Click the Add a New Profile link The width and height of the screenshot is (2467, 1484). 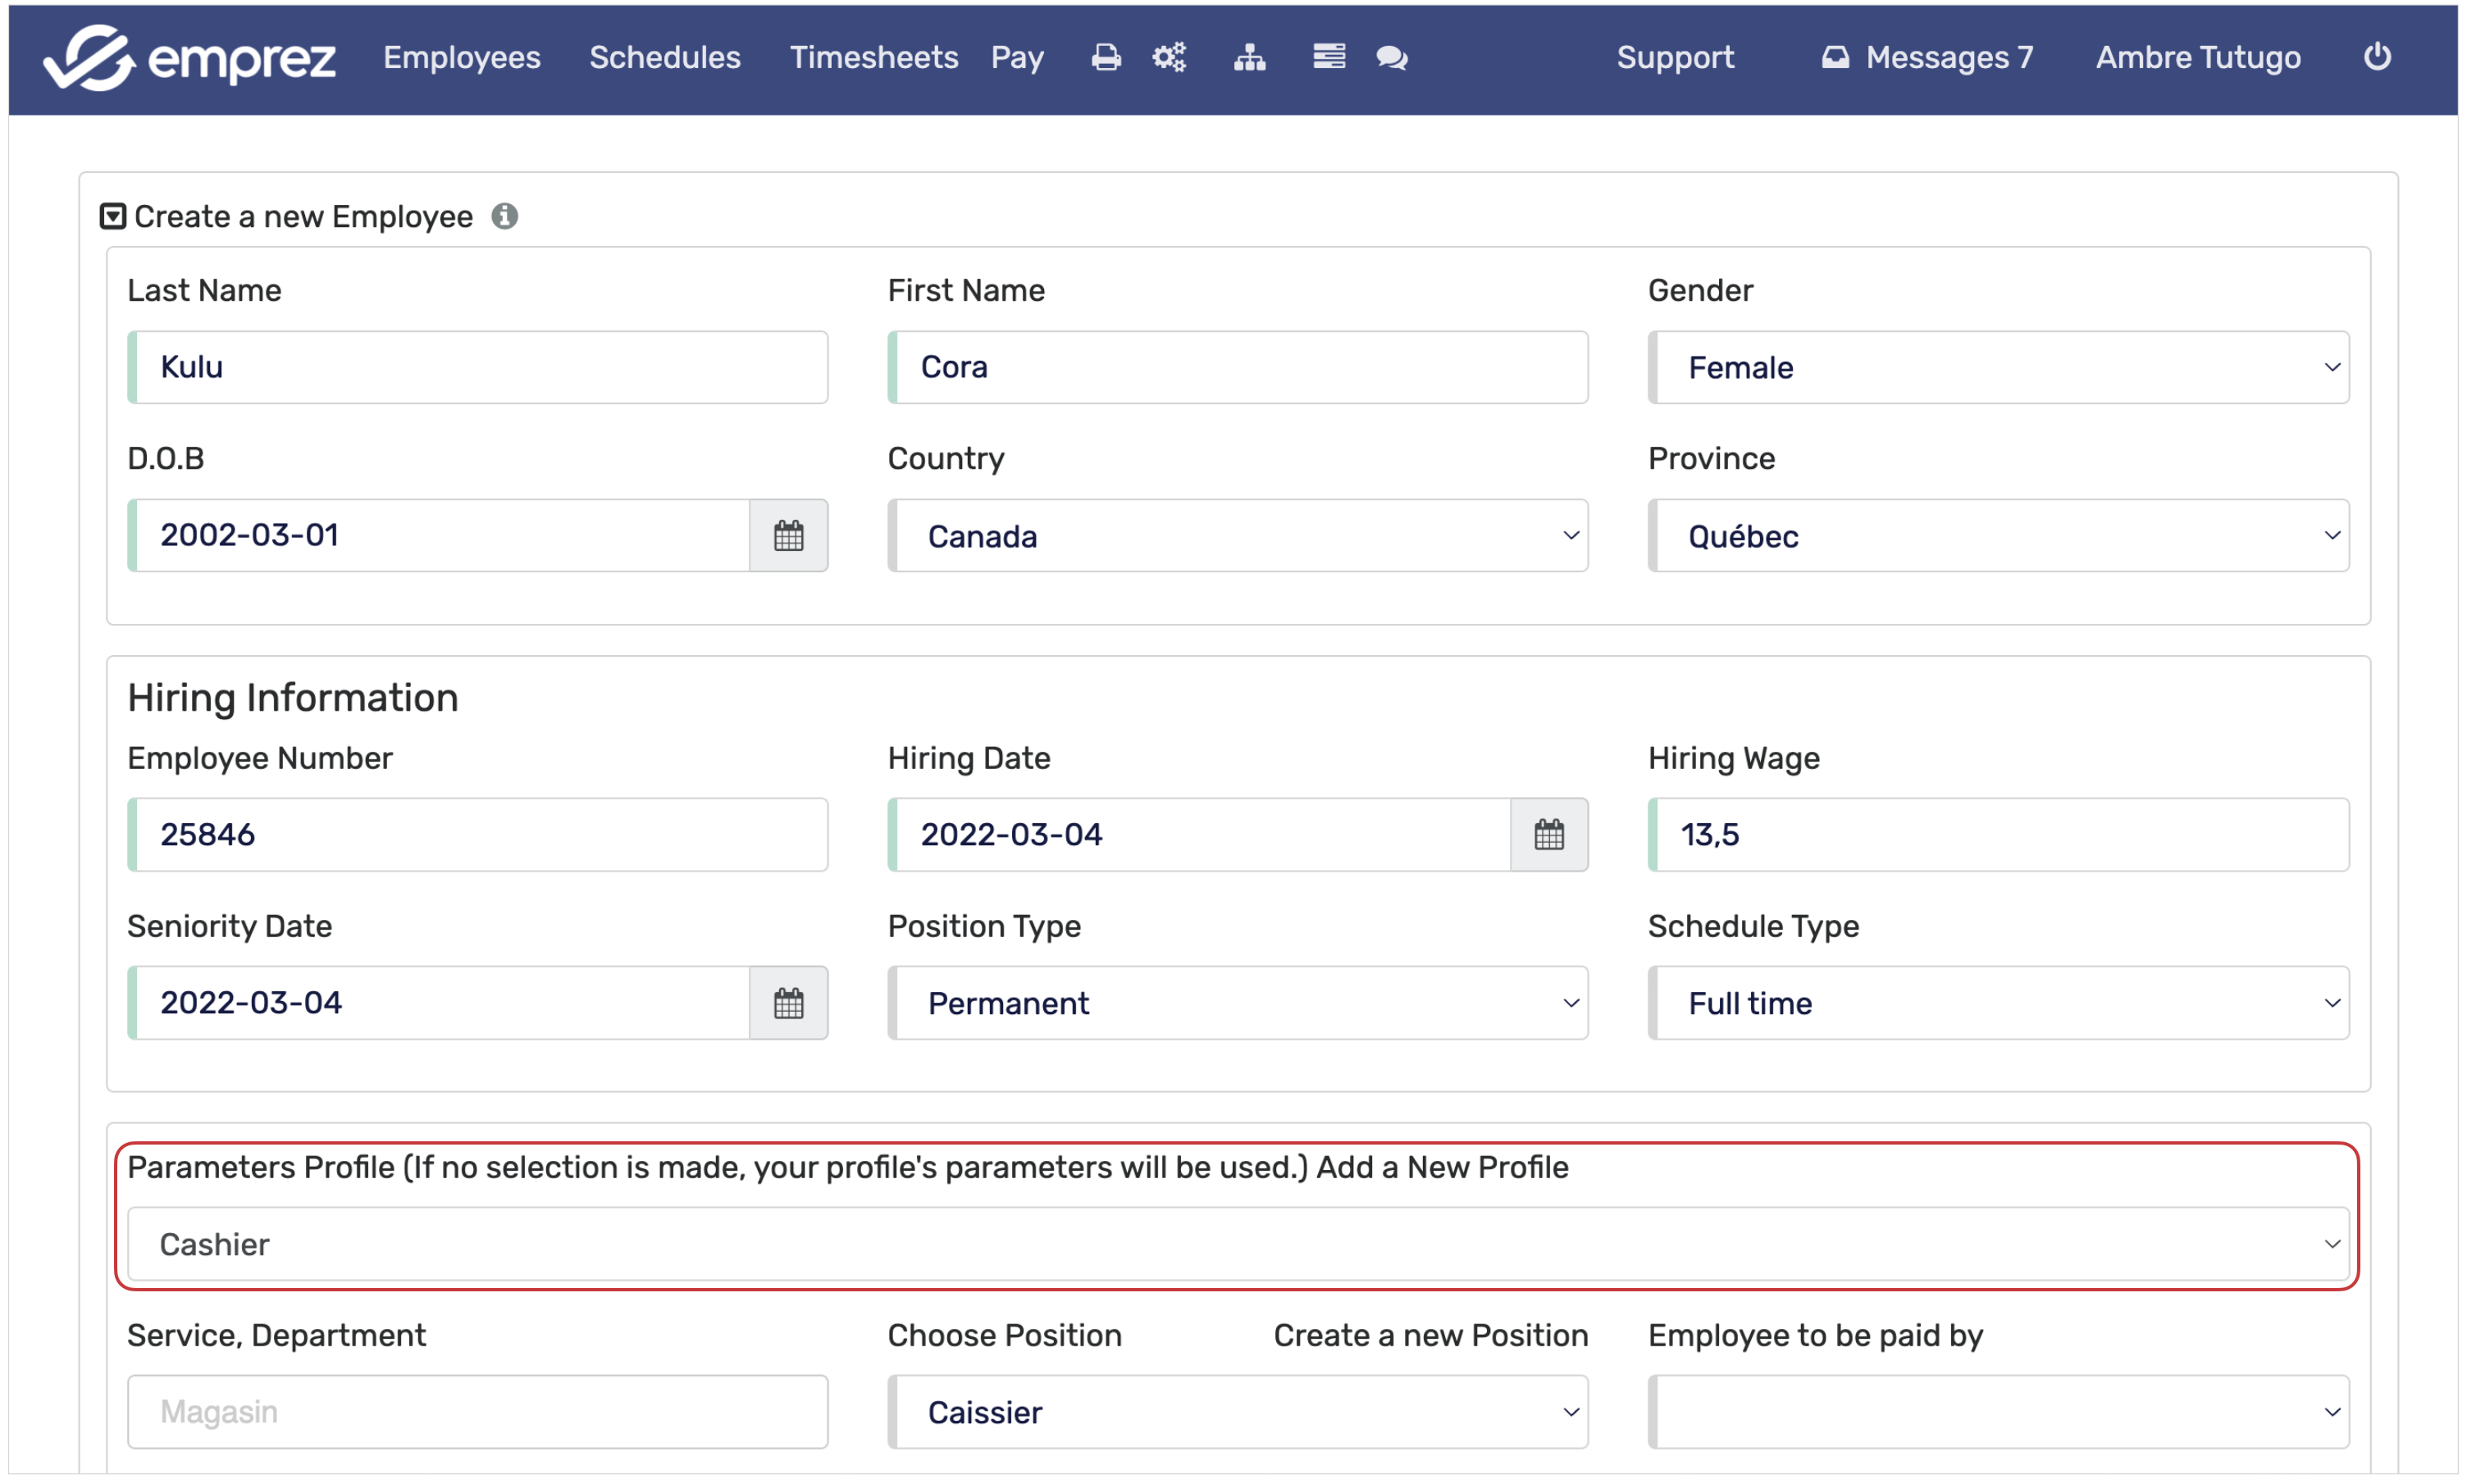click(x=1441, y=1167)
